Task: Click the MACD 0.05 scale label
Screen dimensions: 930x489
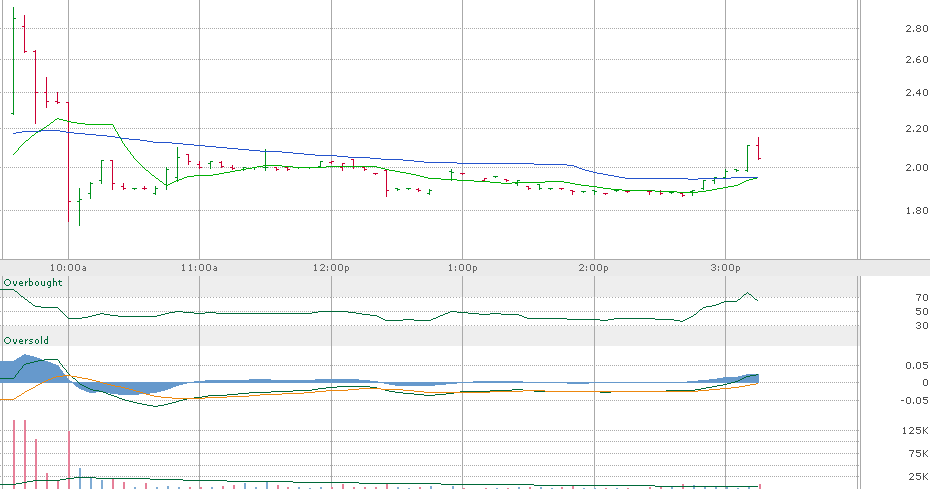Action: click(x=916, y=366)
